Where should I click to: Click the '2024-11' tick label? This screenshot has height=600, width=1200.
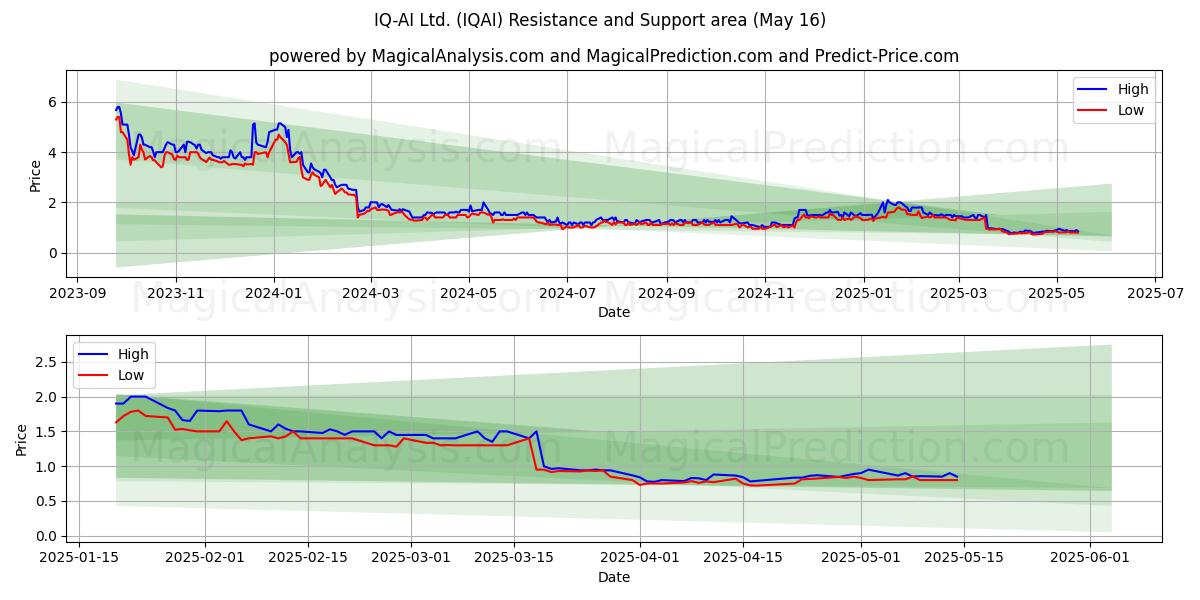point(765,294)
